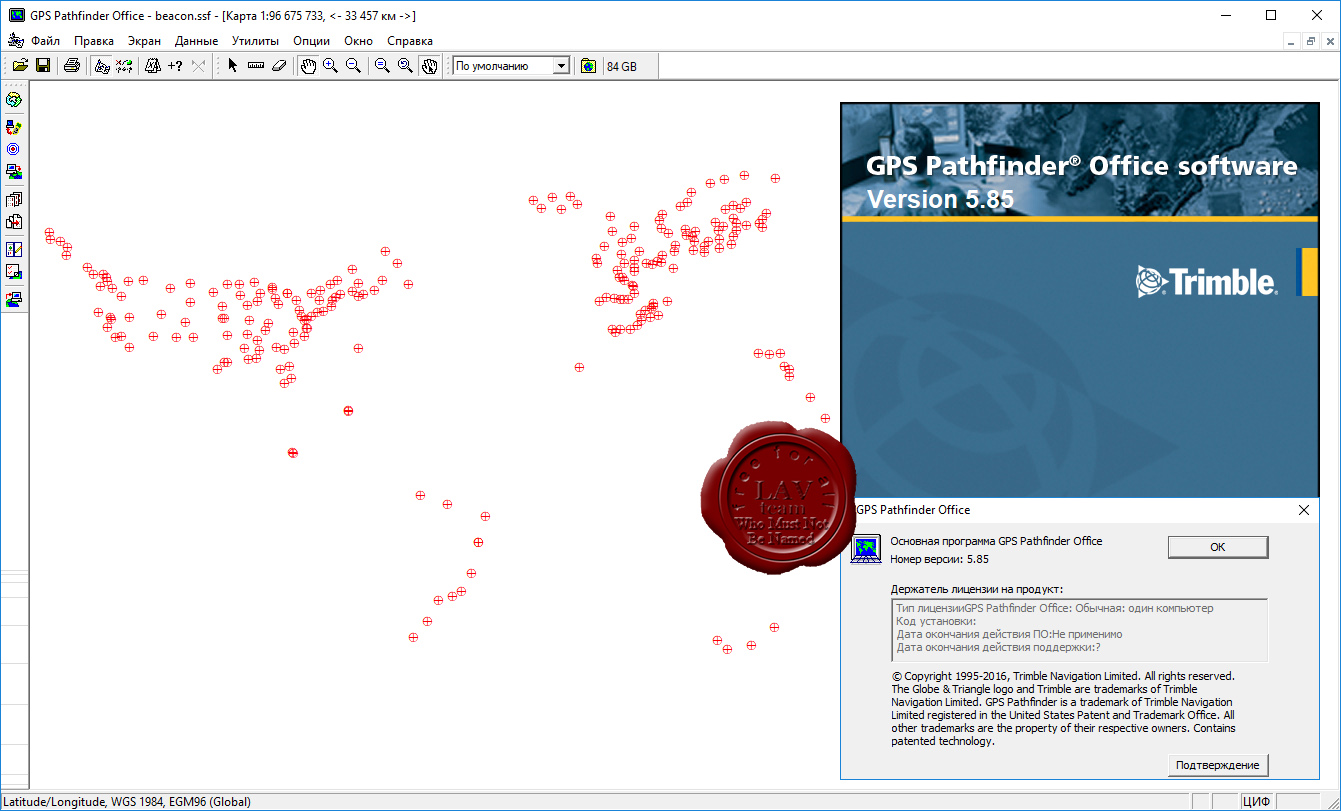1341x811 pixels.
Task: Open the Файл menu
Action: coord(45,41)
